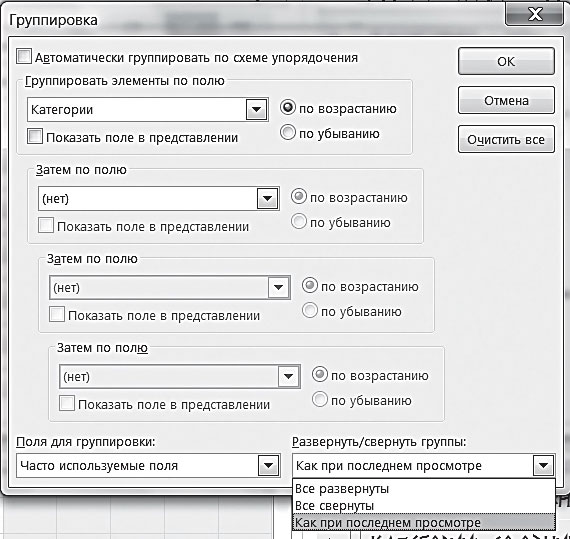
Task: Select по возрастанию for Категории grouping
Action: pos(288,108)
